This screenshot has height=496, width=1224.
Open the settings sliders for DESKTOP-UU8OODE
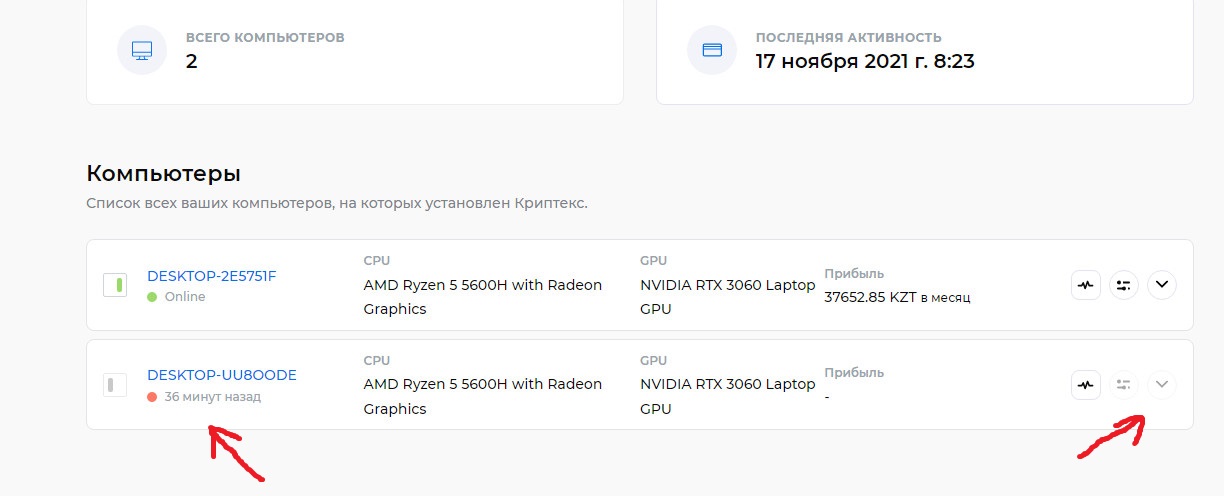1124,384
